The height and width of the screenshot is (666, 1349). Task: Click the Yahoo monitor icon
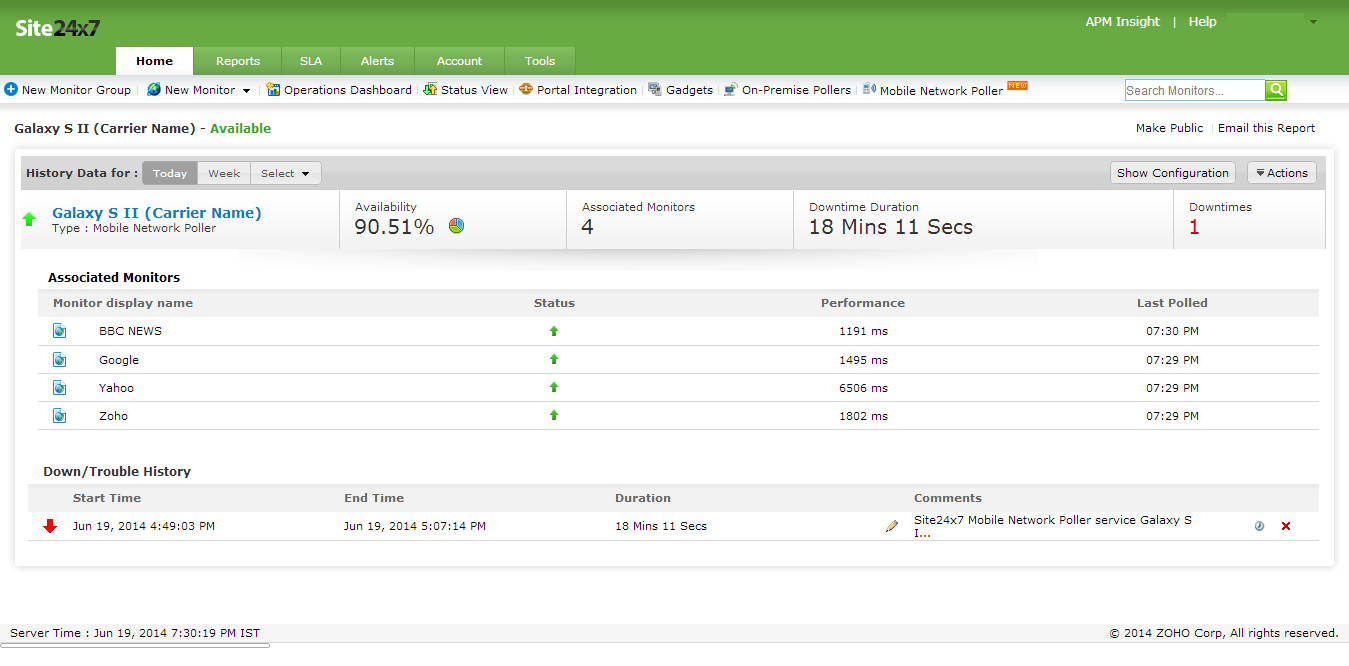tap(59, 387)
